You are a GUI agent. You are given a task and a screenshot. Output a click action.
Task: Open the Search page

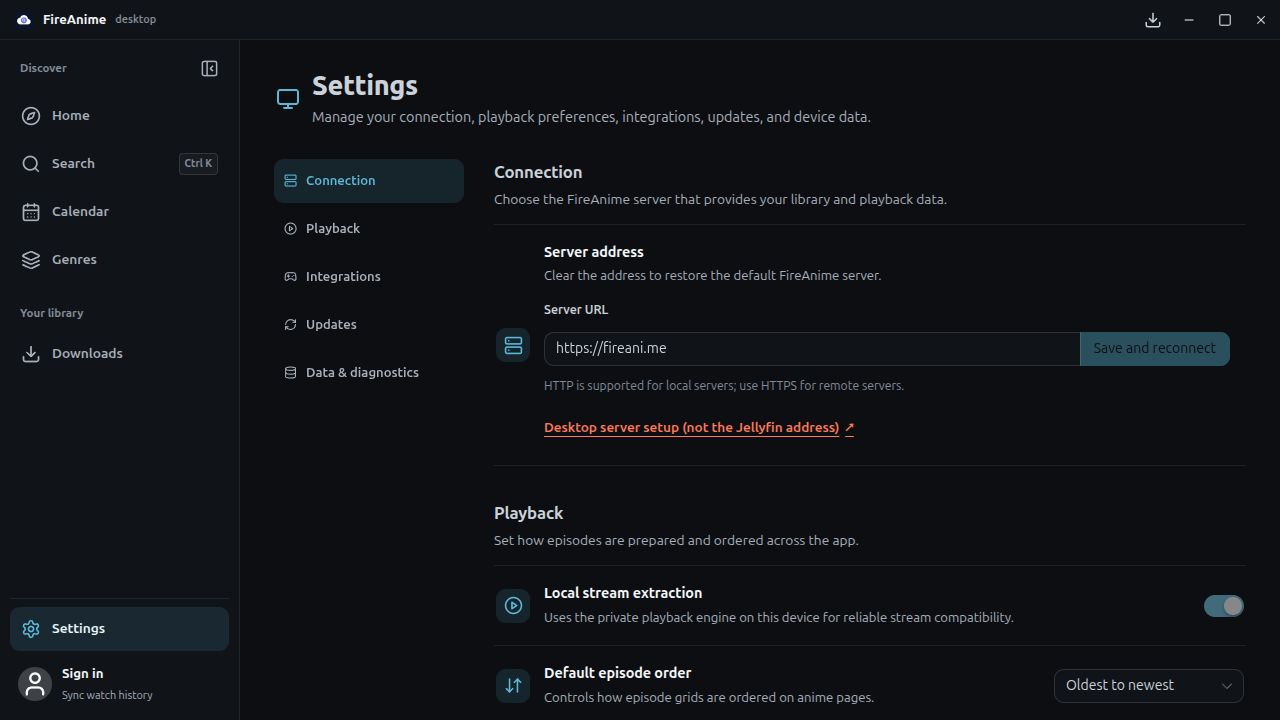click(x=119, y=164)
